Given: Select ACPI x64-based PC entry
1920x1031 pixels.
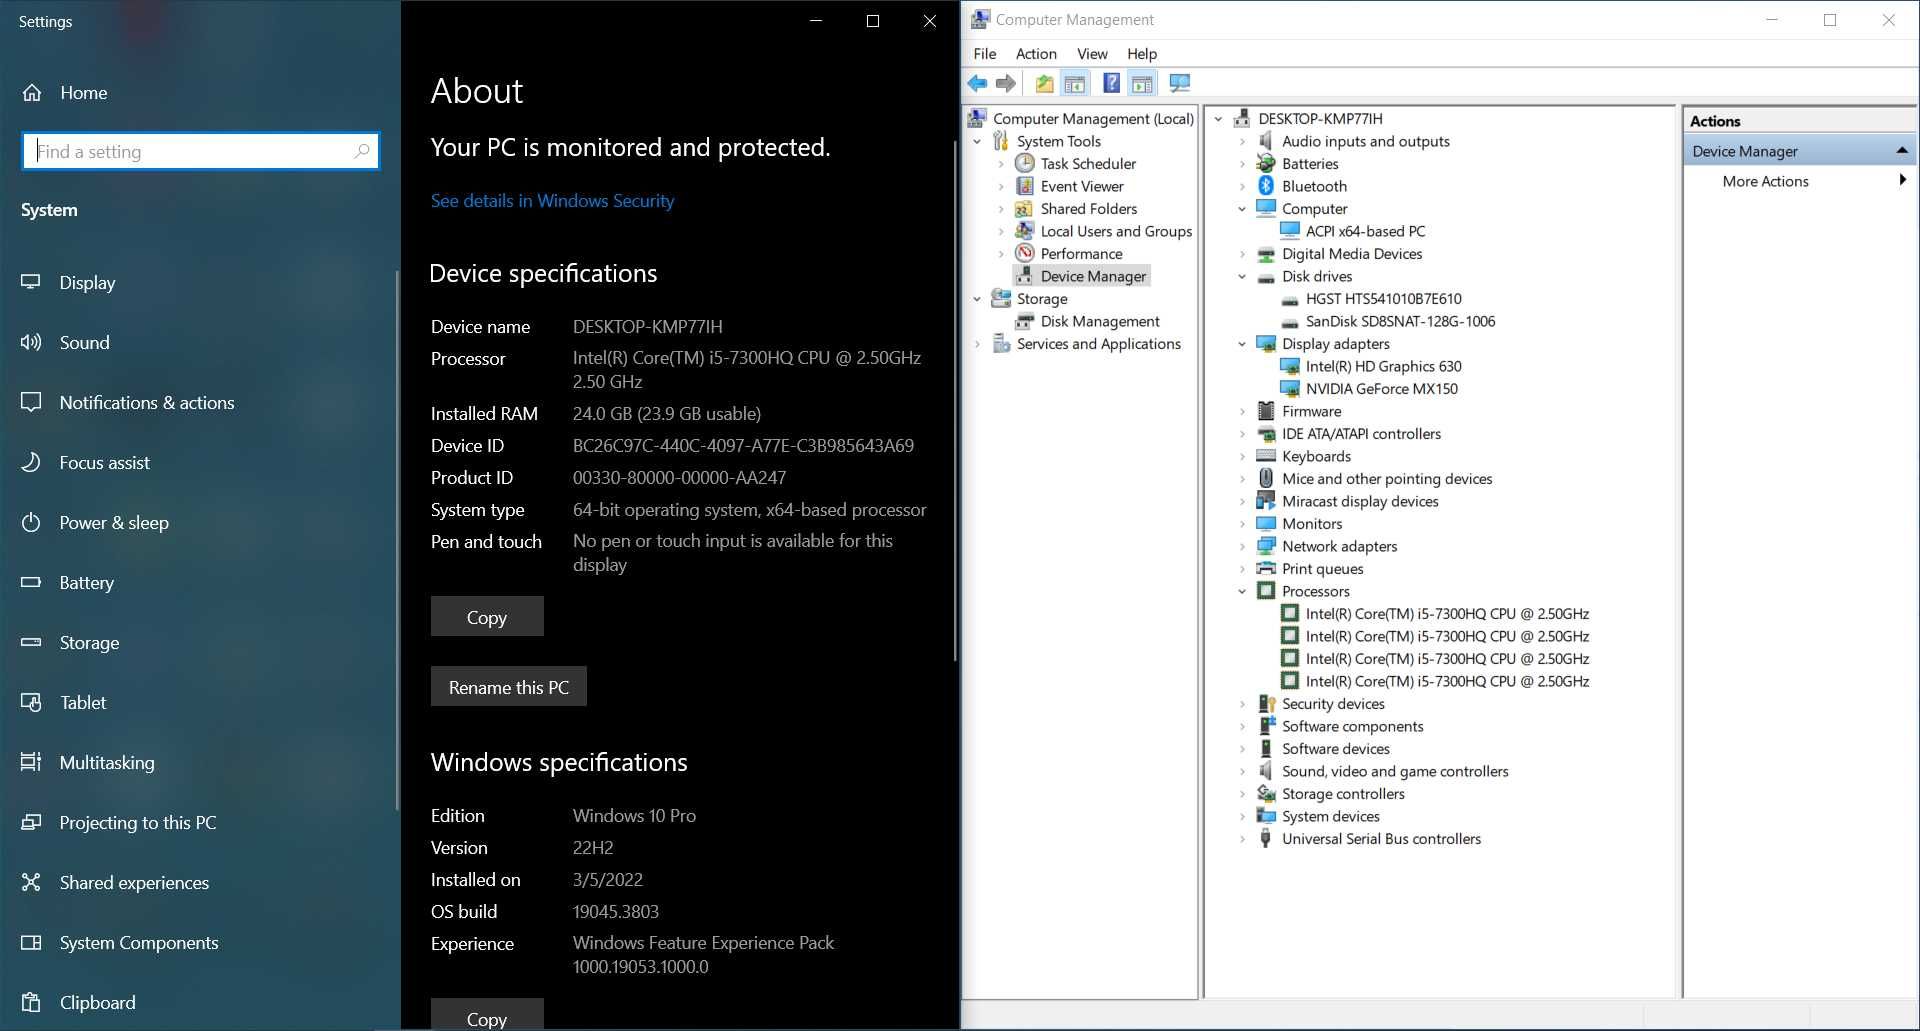Looking at the screenshot, I should pyautogui.click(x=1365, y=231).
